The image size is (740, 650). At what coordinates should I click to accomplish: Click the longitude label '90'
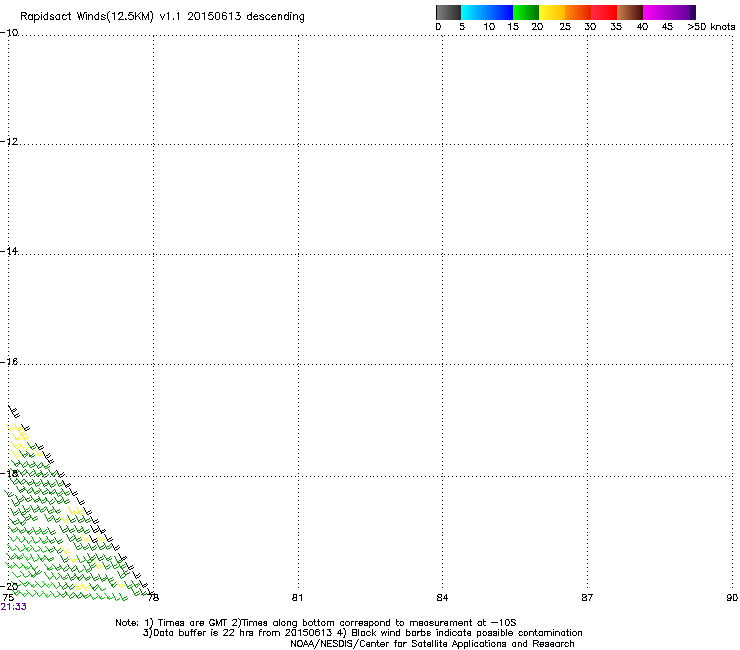point(732,598)
